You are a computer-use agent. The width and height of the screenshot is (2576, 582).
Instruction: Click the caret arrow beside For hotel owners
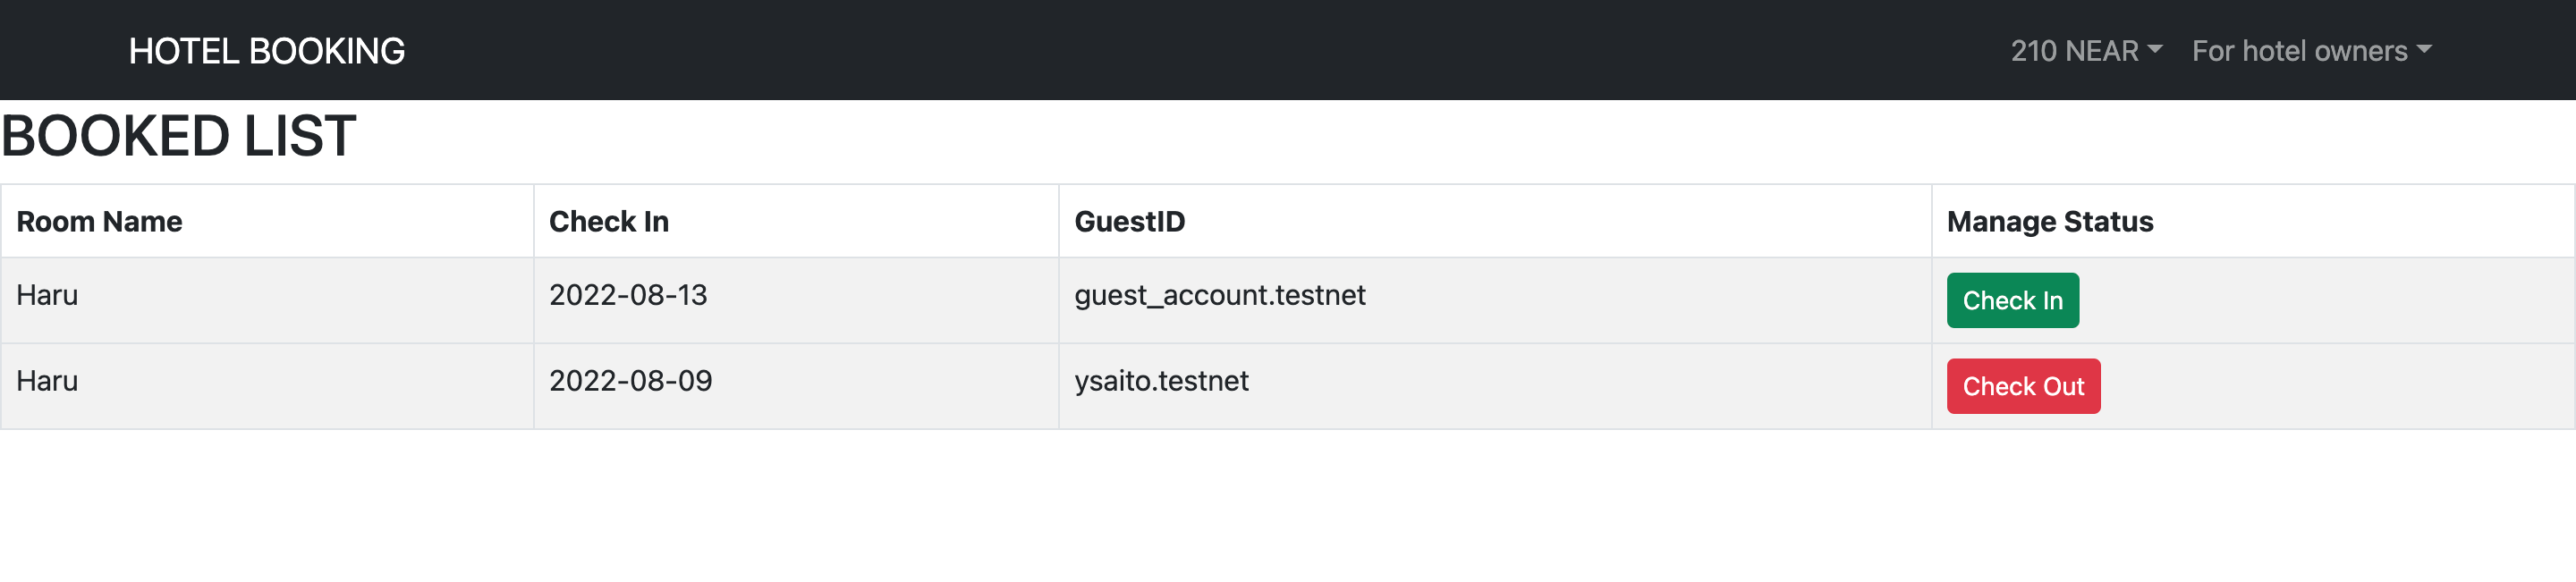[2424, 49]
